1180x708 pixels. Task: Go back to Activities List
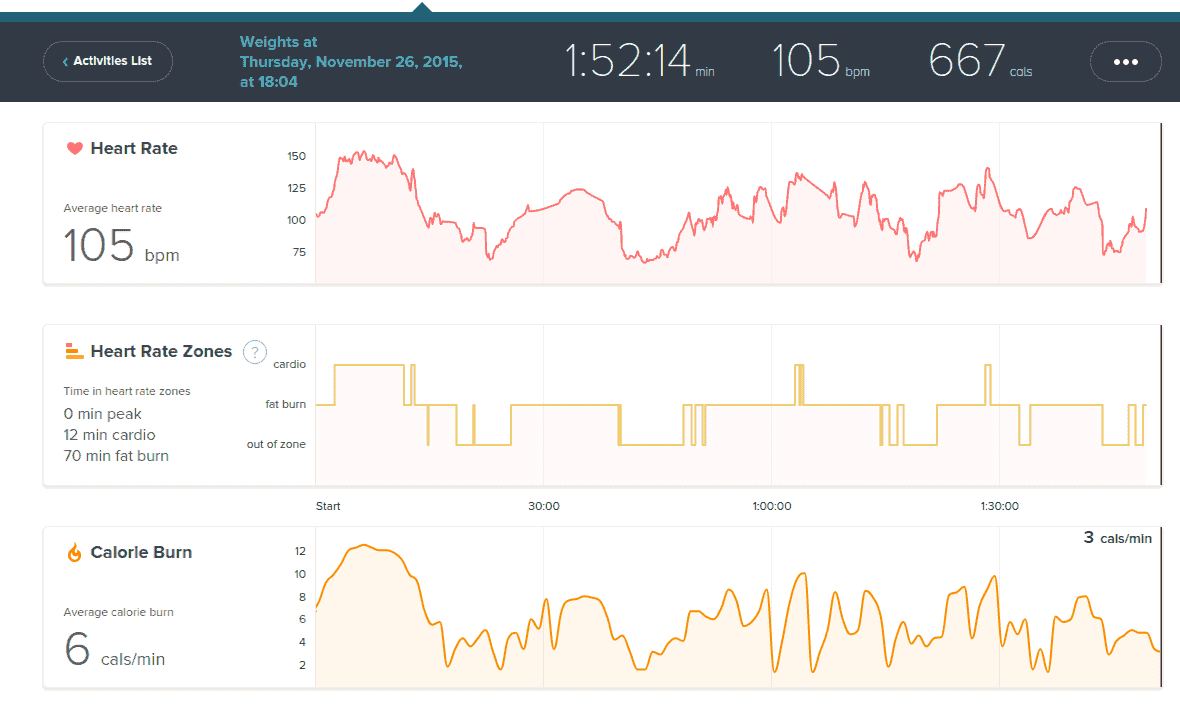coord(108,61)
